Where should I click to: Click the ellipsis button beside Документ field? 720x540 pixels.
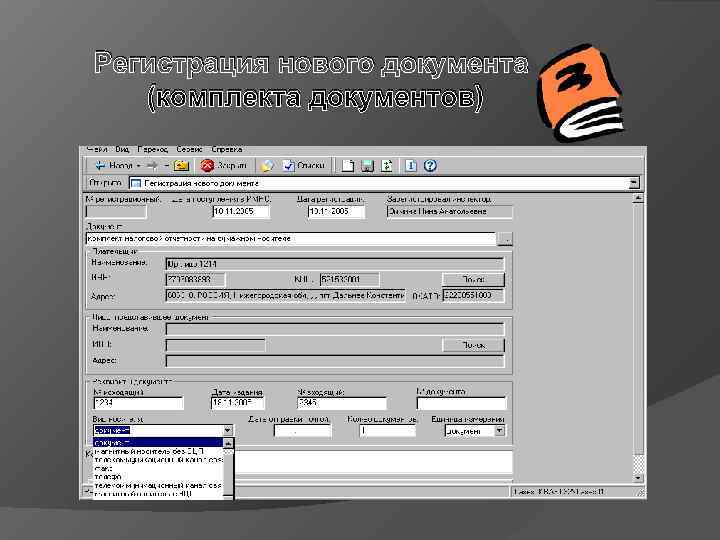[x=505, y=239]
